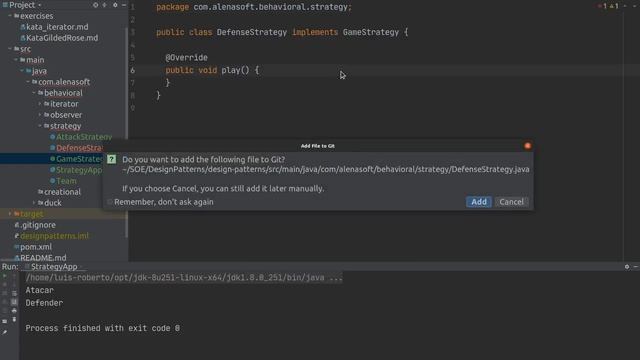This screenshot has width=640, height=360.
Task: Collapse the behavioral package
Action: (34, 93)
